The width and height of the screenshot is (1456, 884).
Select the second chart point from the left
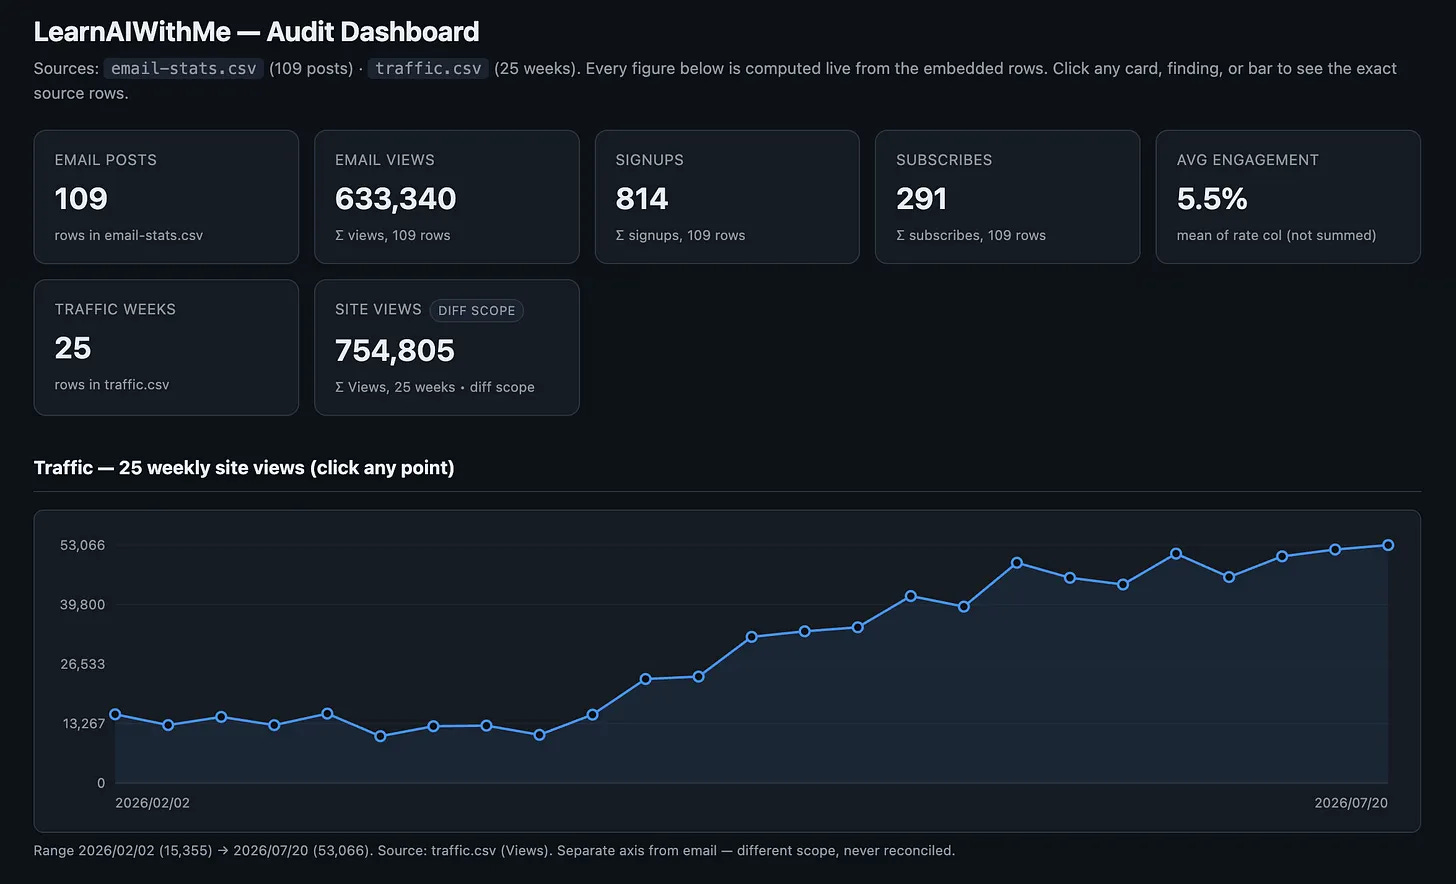tap(168, 725)
